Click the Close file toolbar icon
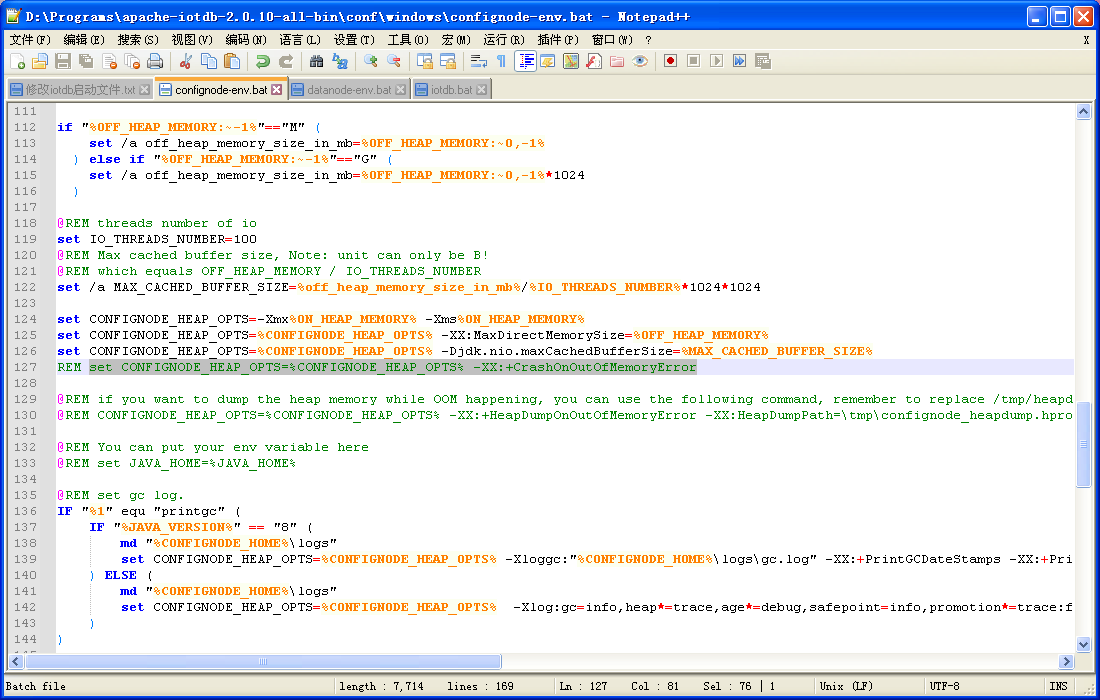This screenshot has height=700, width=1100. pos(109,62)
